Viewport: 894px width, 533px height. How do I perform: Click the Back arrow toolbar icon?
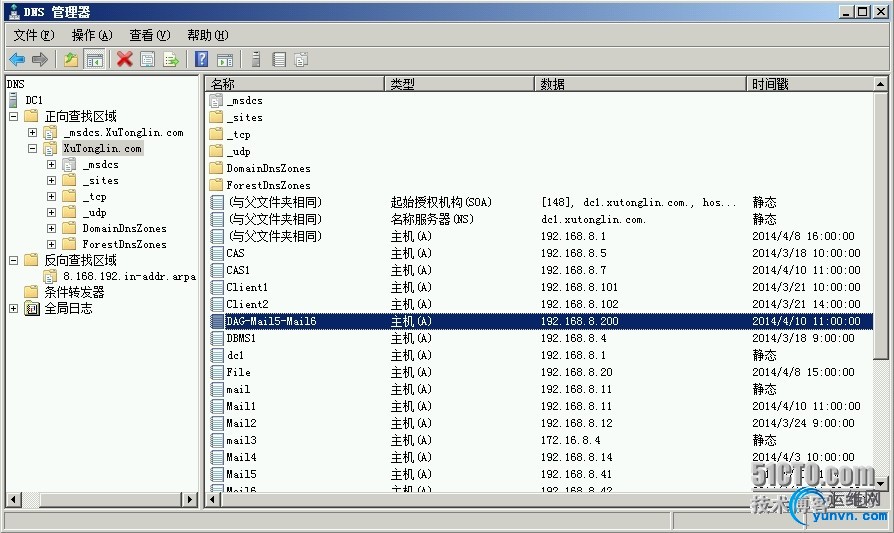17,59
